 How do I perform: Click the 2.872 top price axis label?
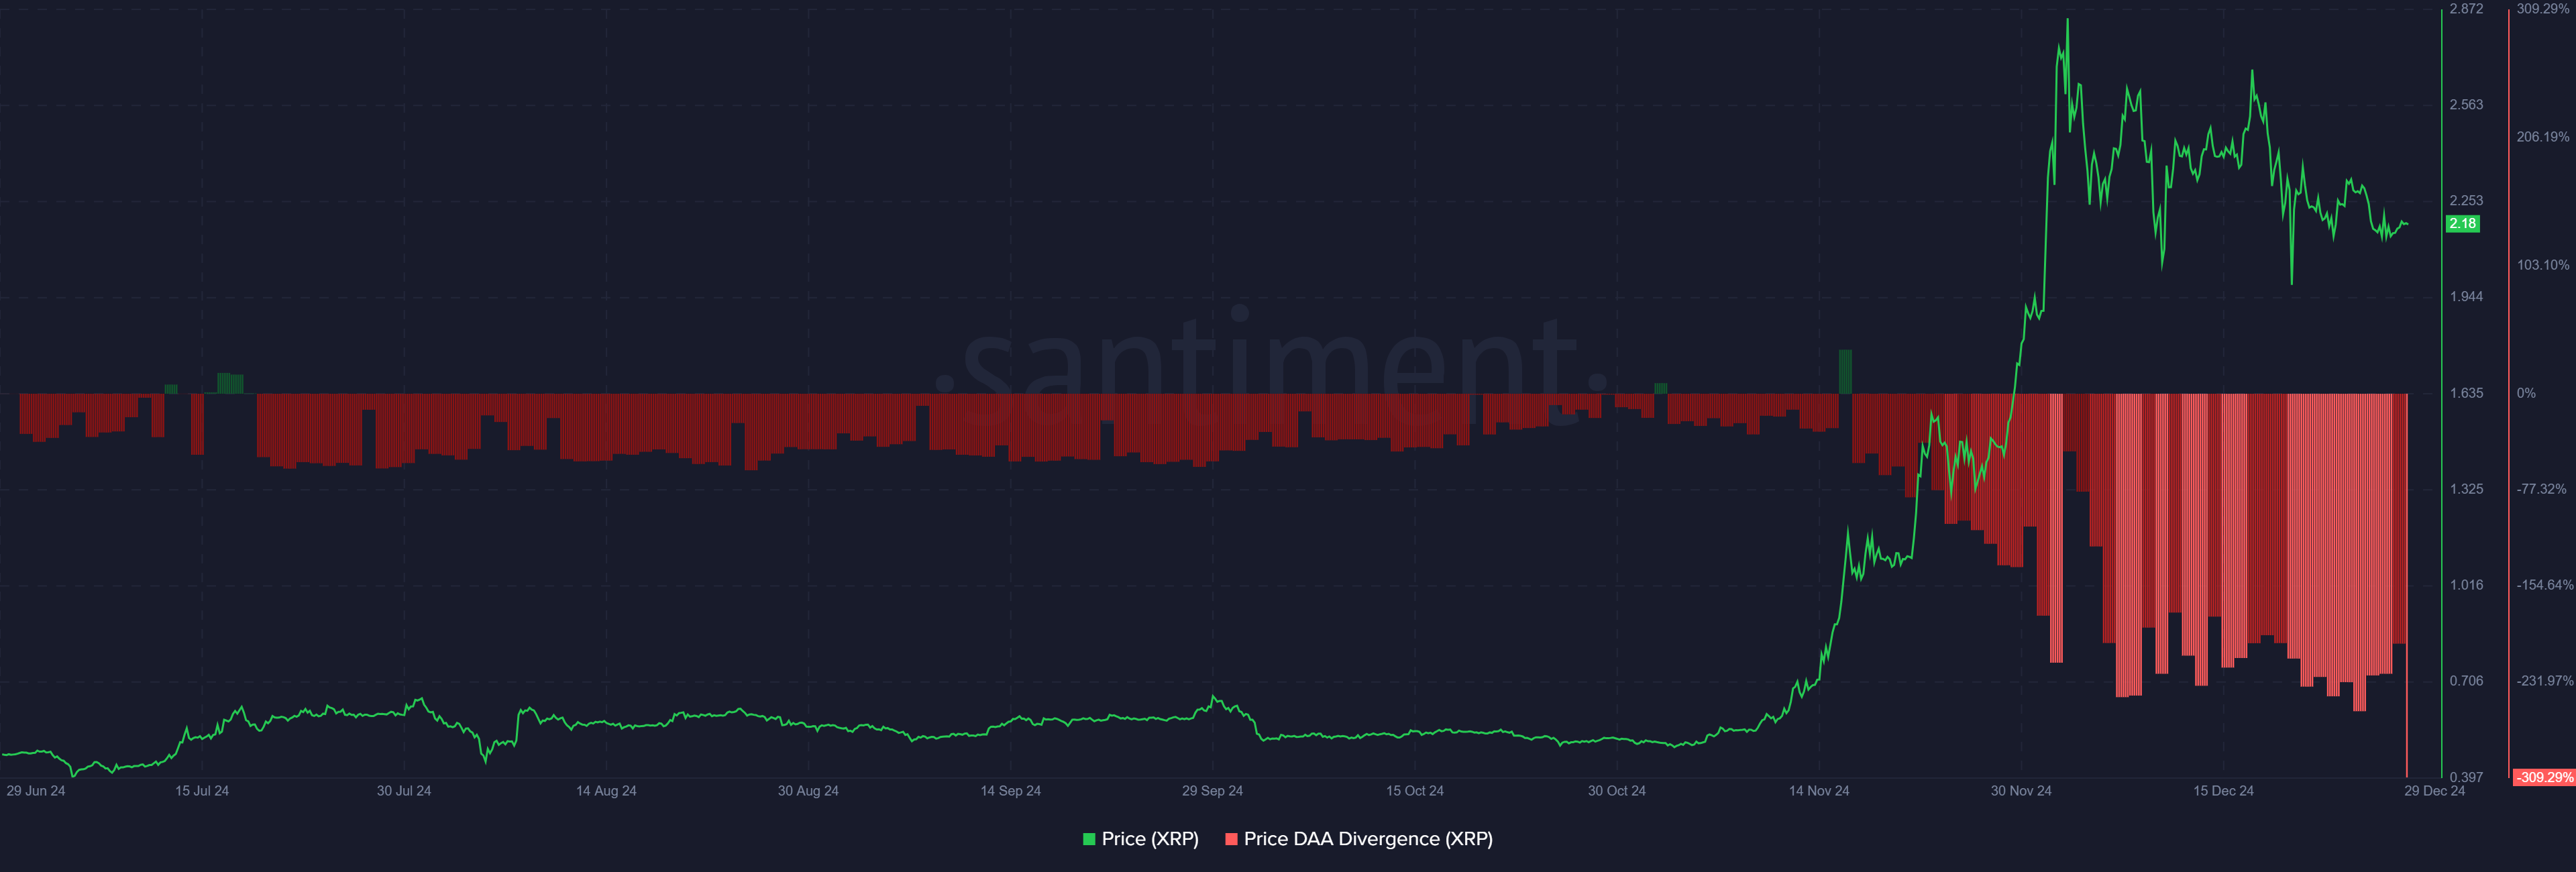2466,9
